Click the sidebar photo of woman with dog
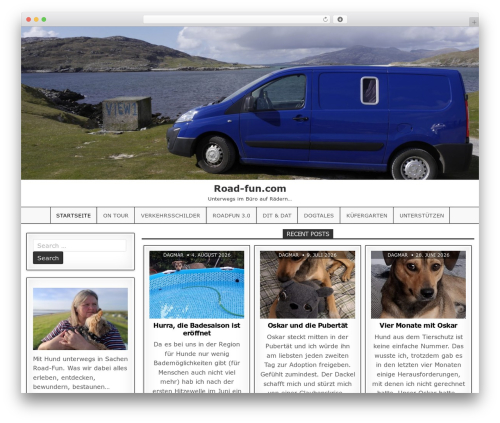This screenshot has width=500, height=423. tap(80, 319)
